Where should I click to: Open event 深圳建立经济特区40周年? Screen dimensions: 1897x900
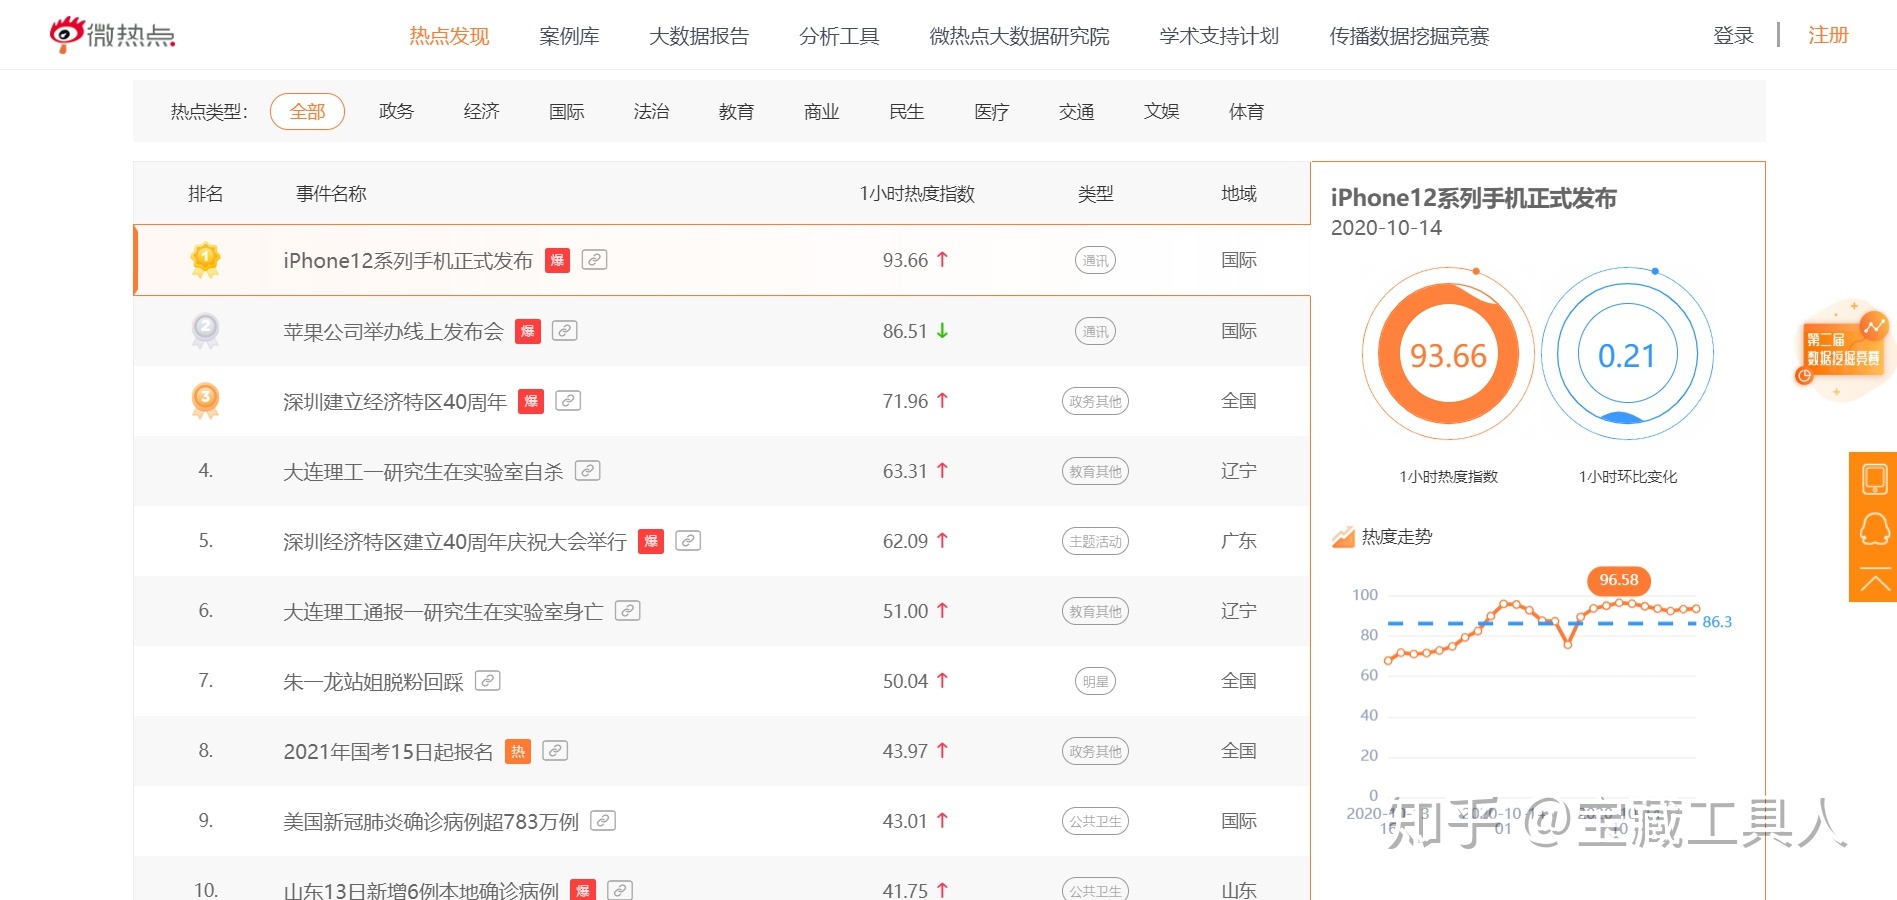coord(395,402)
